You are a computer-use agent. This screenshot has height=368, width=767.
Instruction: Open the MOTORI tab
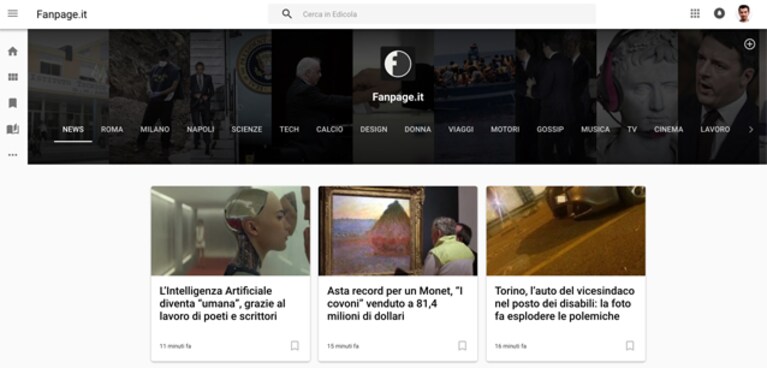click(x=505, y=130)
